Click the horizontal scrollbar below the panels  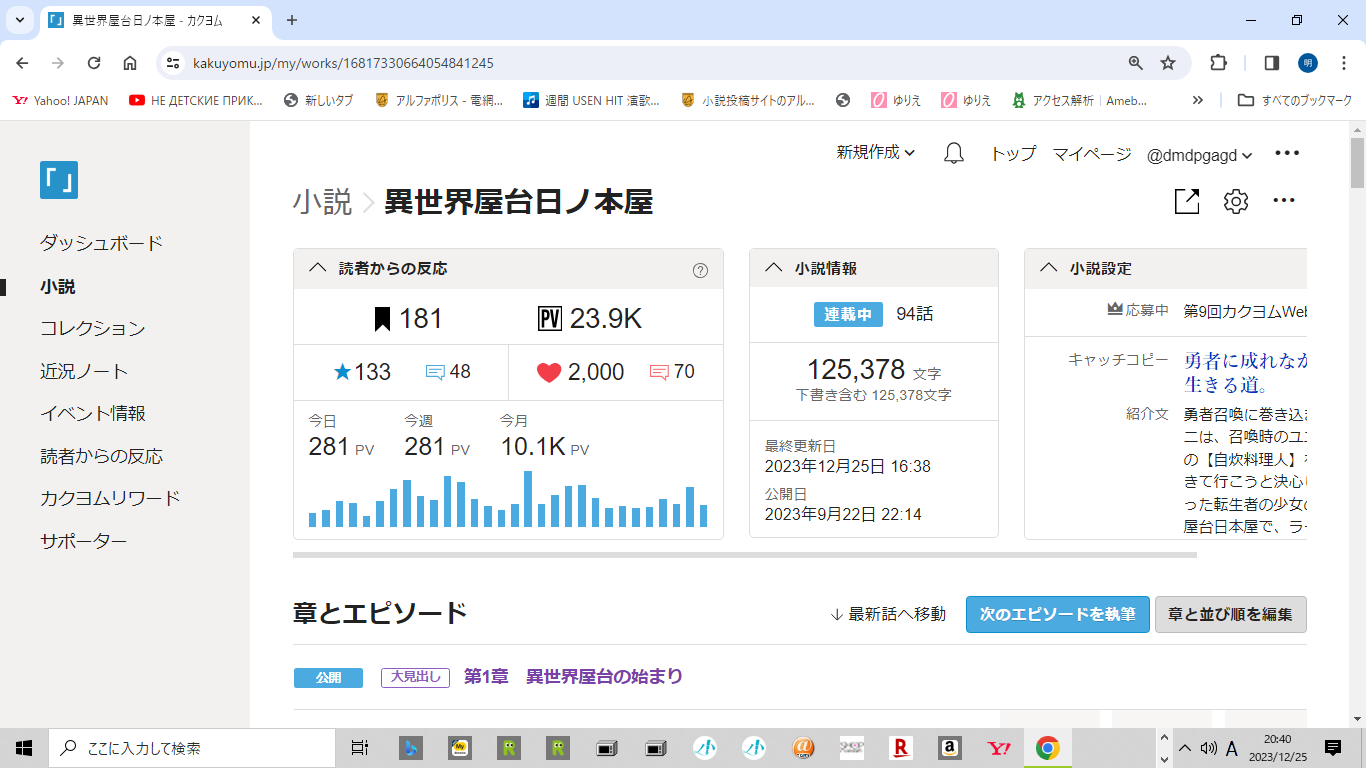pyautogui.click(x=744, y=554)
